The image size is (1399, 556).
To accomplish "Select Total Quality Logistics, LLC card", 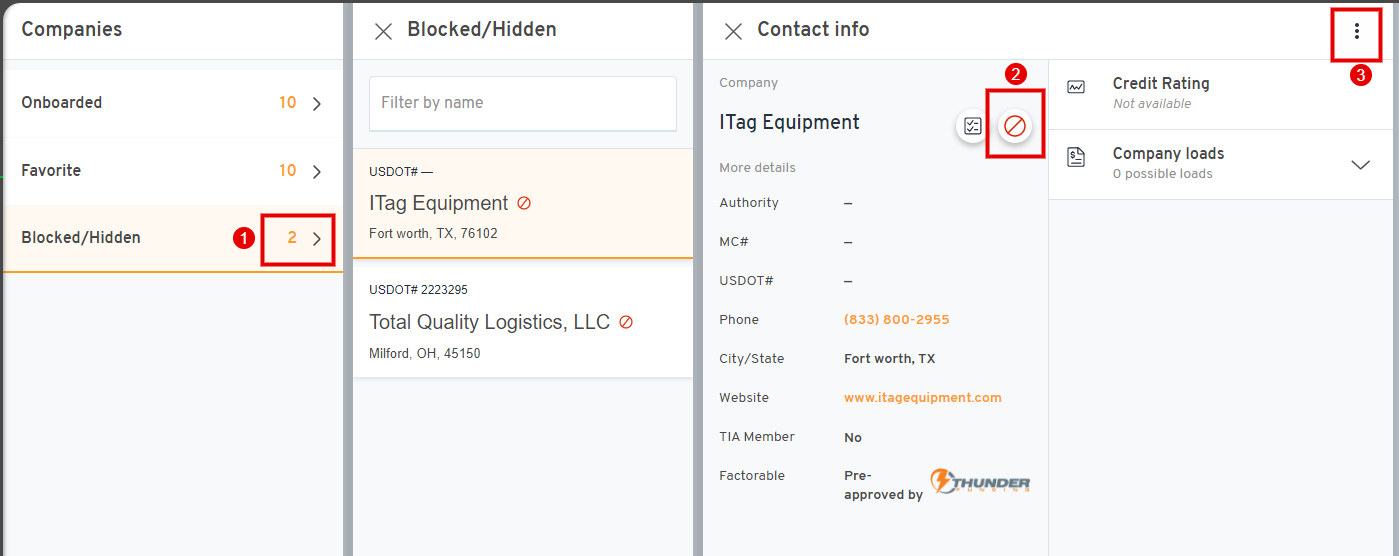I will [523, 322].
